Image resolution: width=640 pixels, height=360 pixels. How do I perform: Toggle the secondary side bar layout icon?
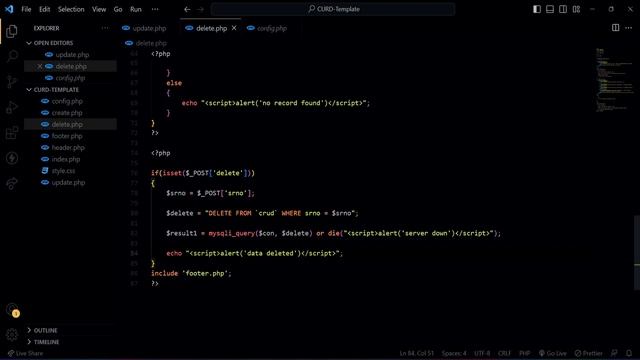pyautogui.click(x=563, y=9)
